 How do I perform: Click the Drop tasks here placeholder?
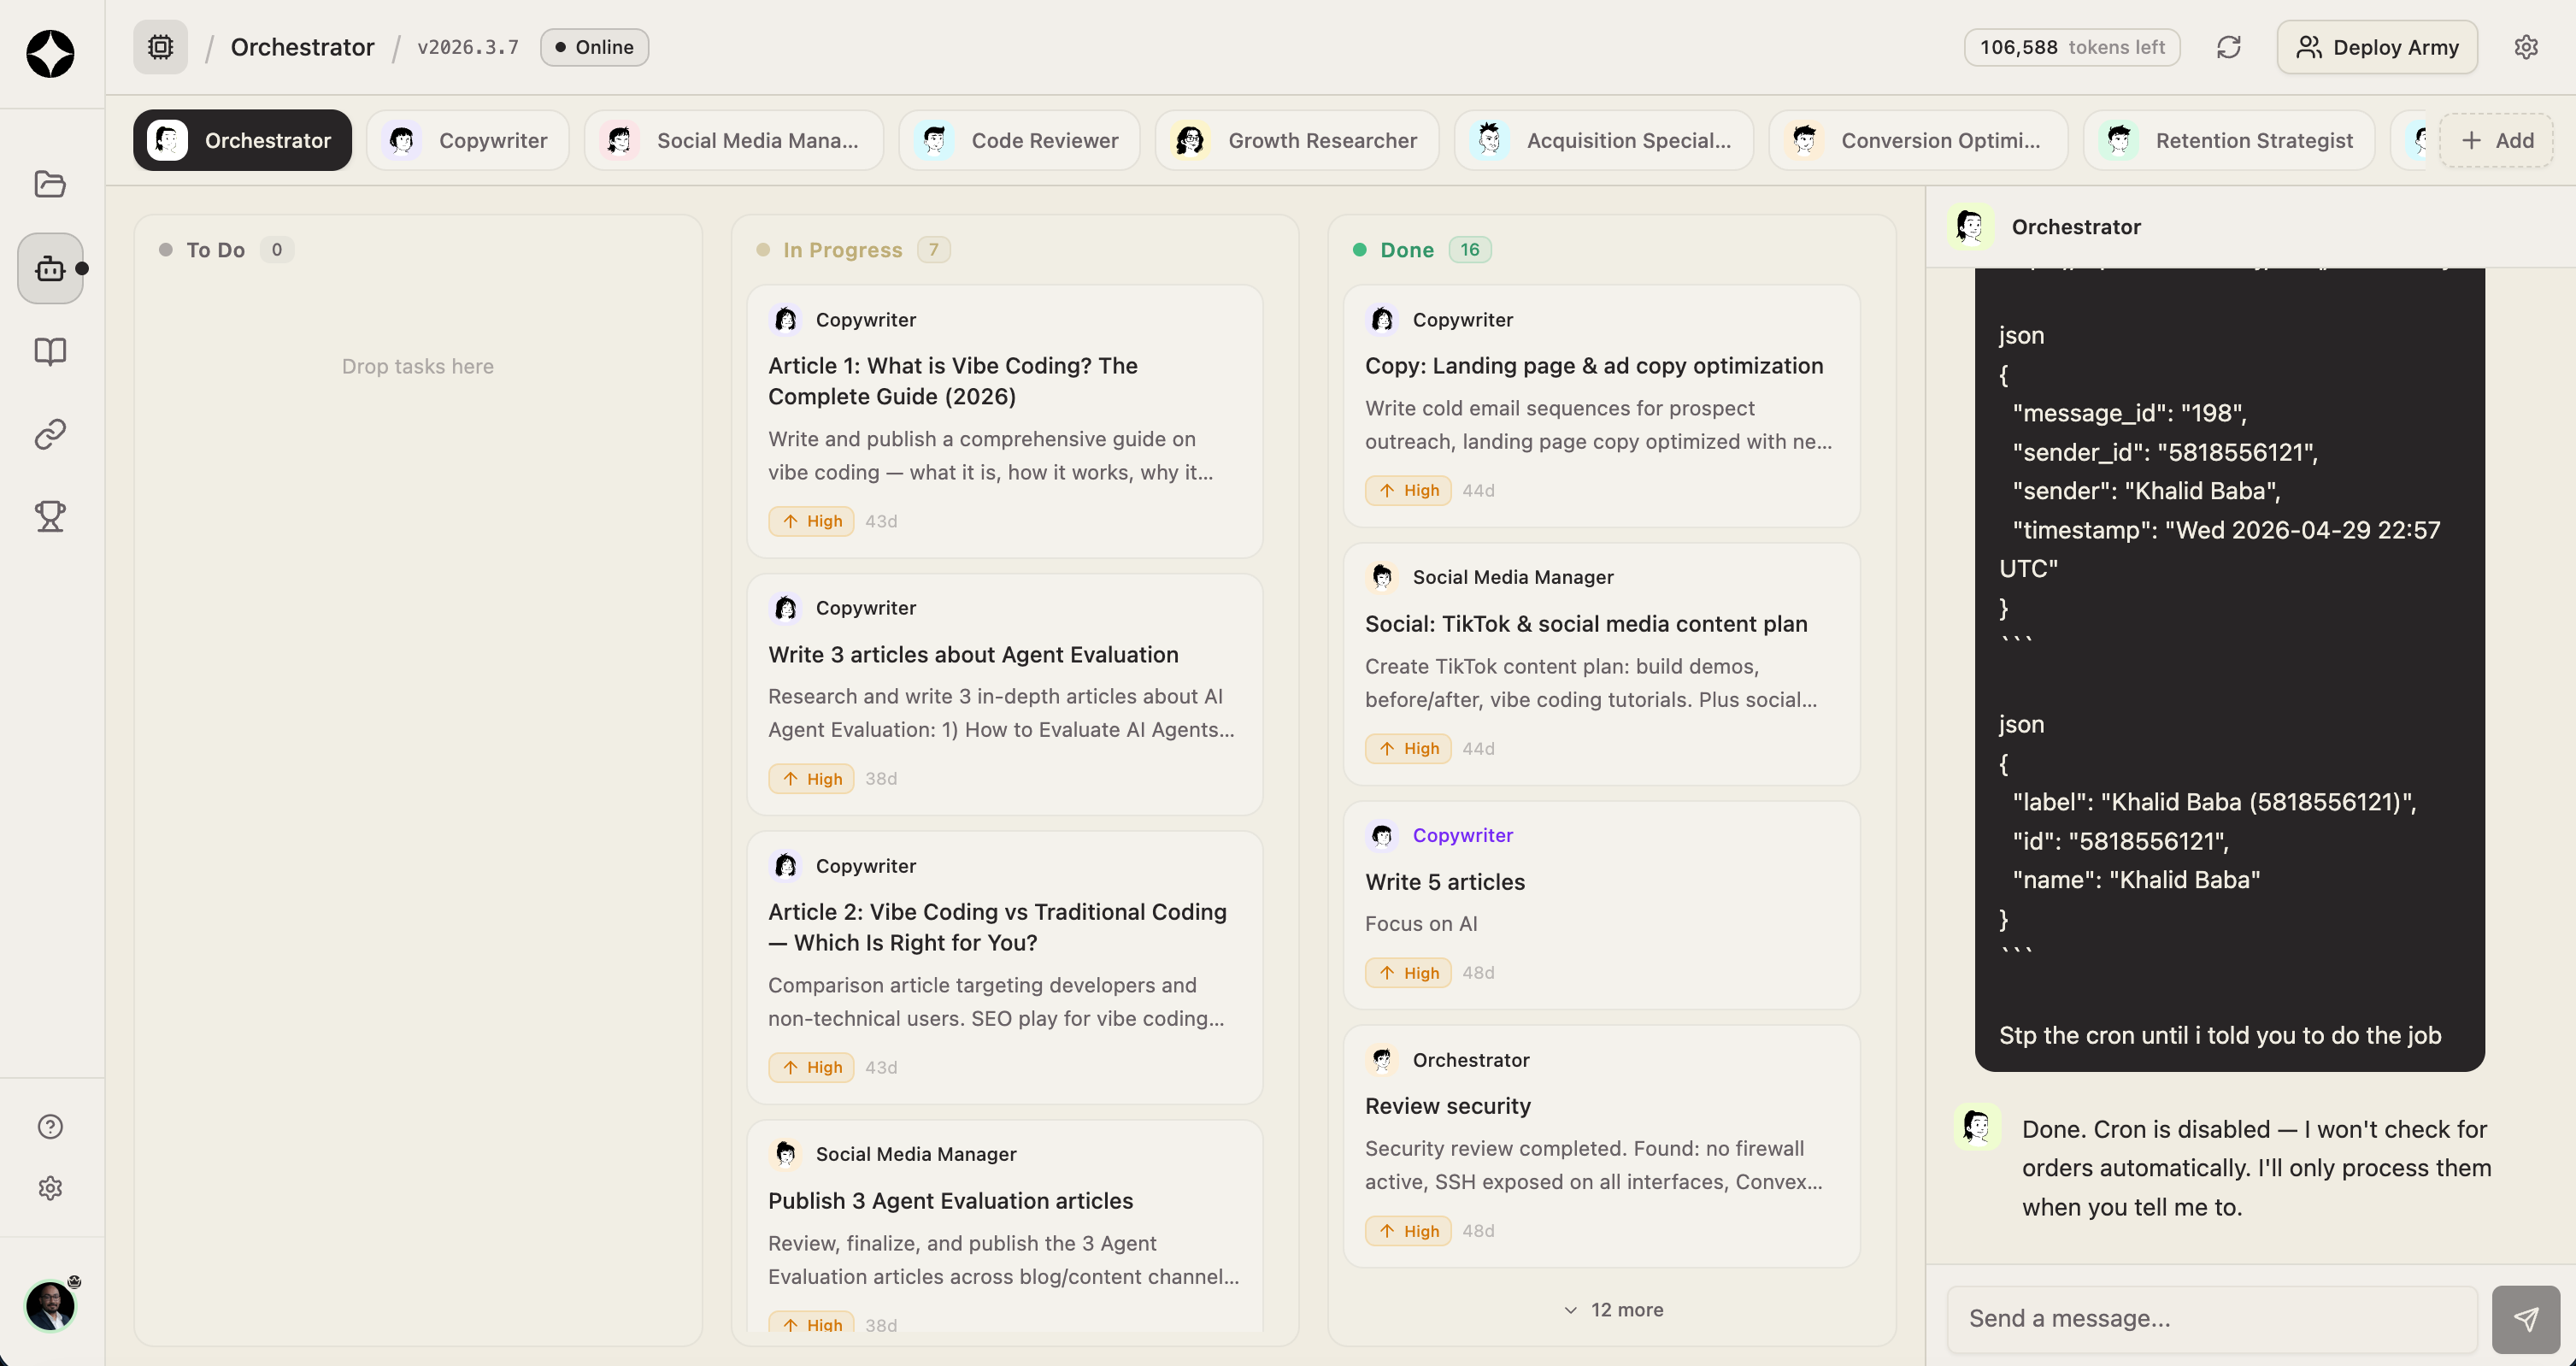(x=418, y=367)
